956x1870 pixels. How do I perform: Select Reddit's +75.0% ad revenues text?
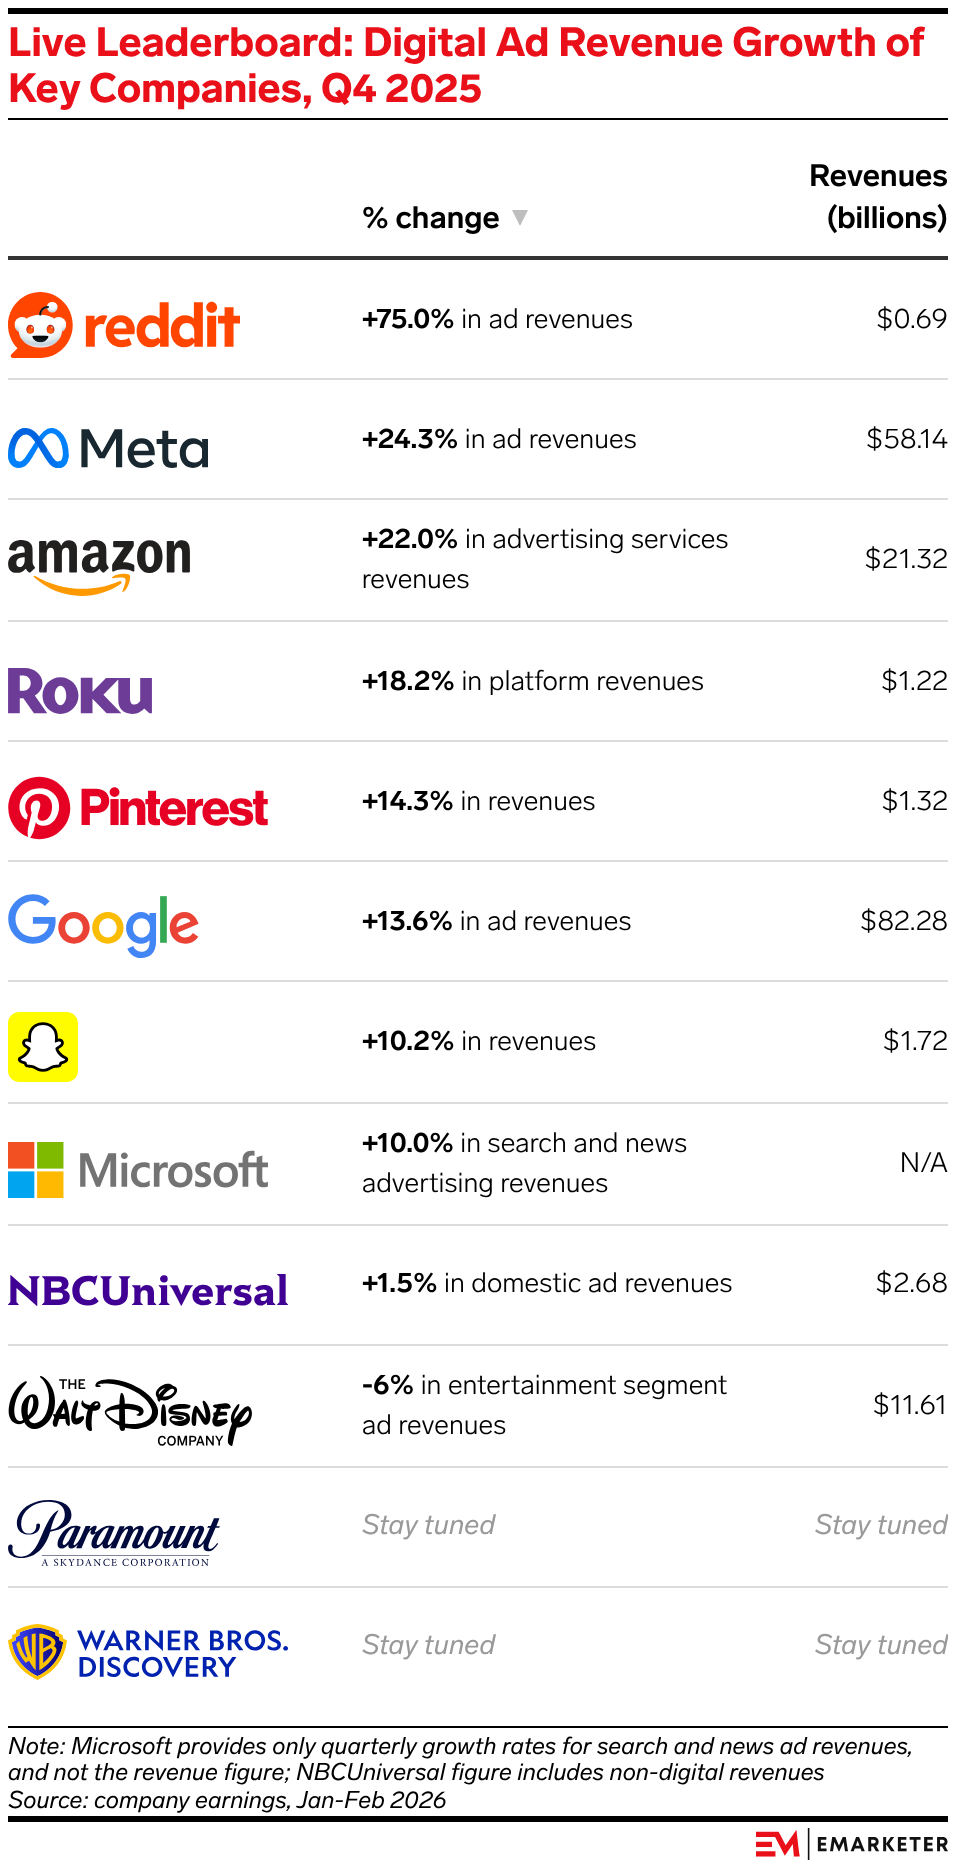tap(497, 319)
